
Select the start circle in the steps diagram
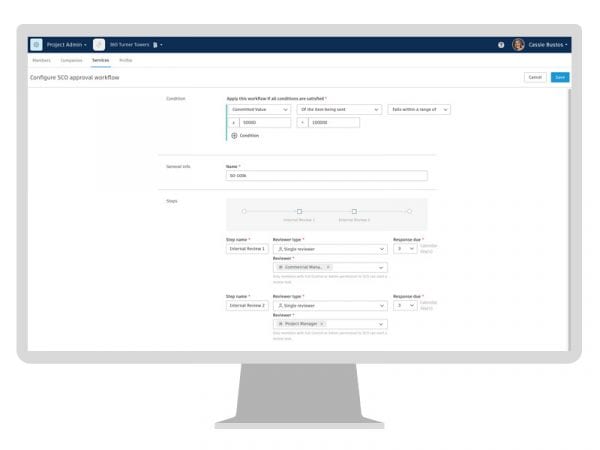(244, 211)
